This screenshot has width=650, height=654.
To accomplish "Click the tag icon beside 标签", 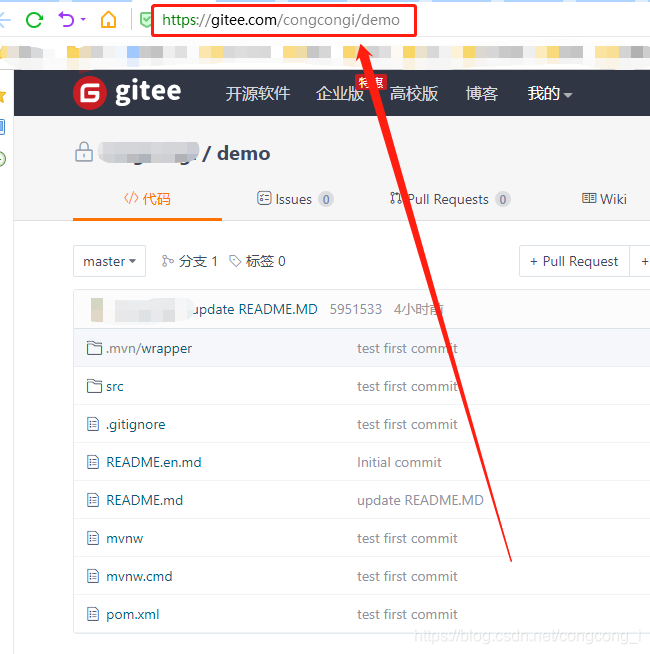I will pyautogui.click(x=235, y=261).
